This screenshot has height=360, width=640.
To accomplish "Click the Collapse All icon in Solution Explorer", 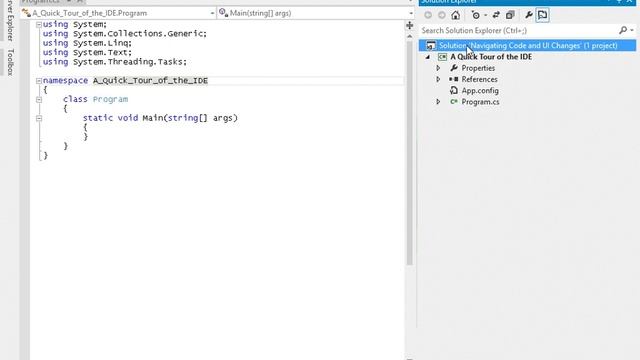I will pyautogui.click(x=510, y=15).
